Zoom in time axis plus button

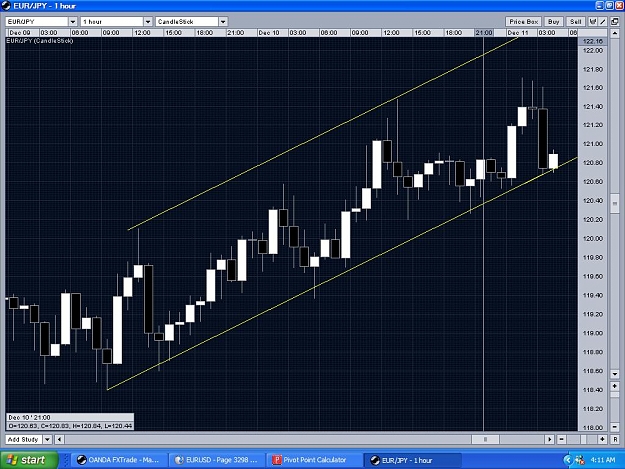point(602,440)
